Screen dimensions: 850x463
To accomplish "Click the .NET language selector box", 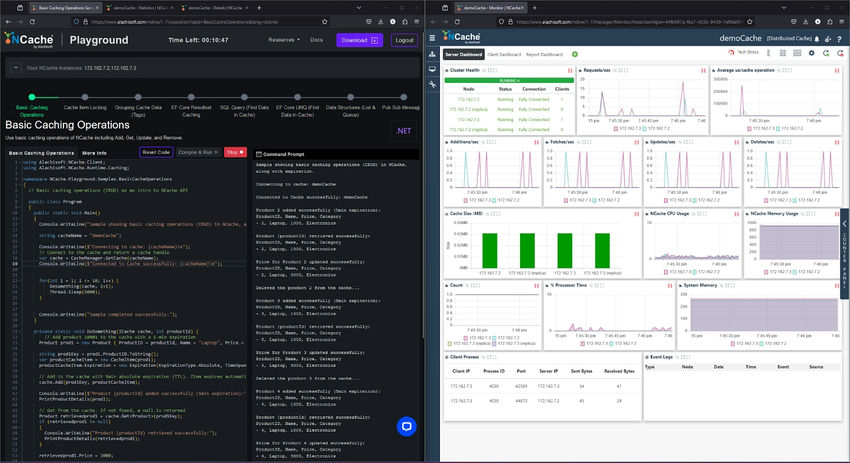I will (x=402, y=130).
